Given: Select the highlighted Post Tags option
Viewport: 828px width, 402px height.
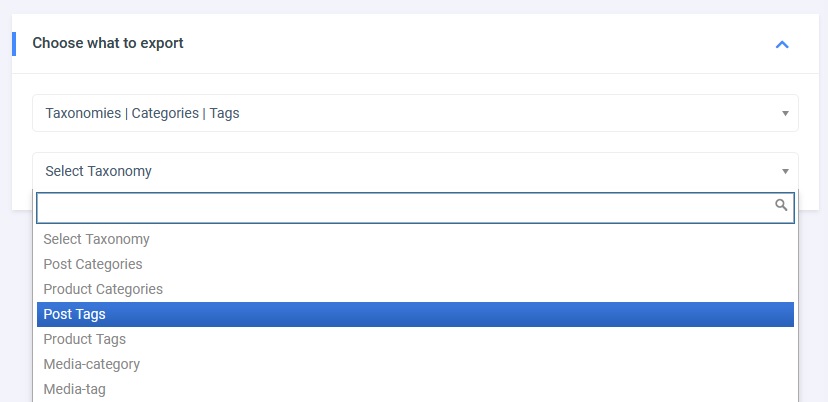Looking at the screenshot, I should pyautogui.click(x=75, y=315).
